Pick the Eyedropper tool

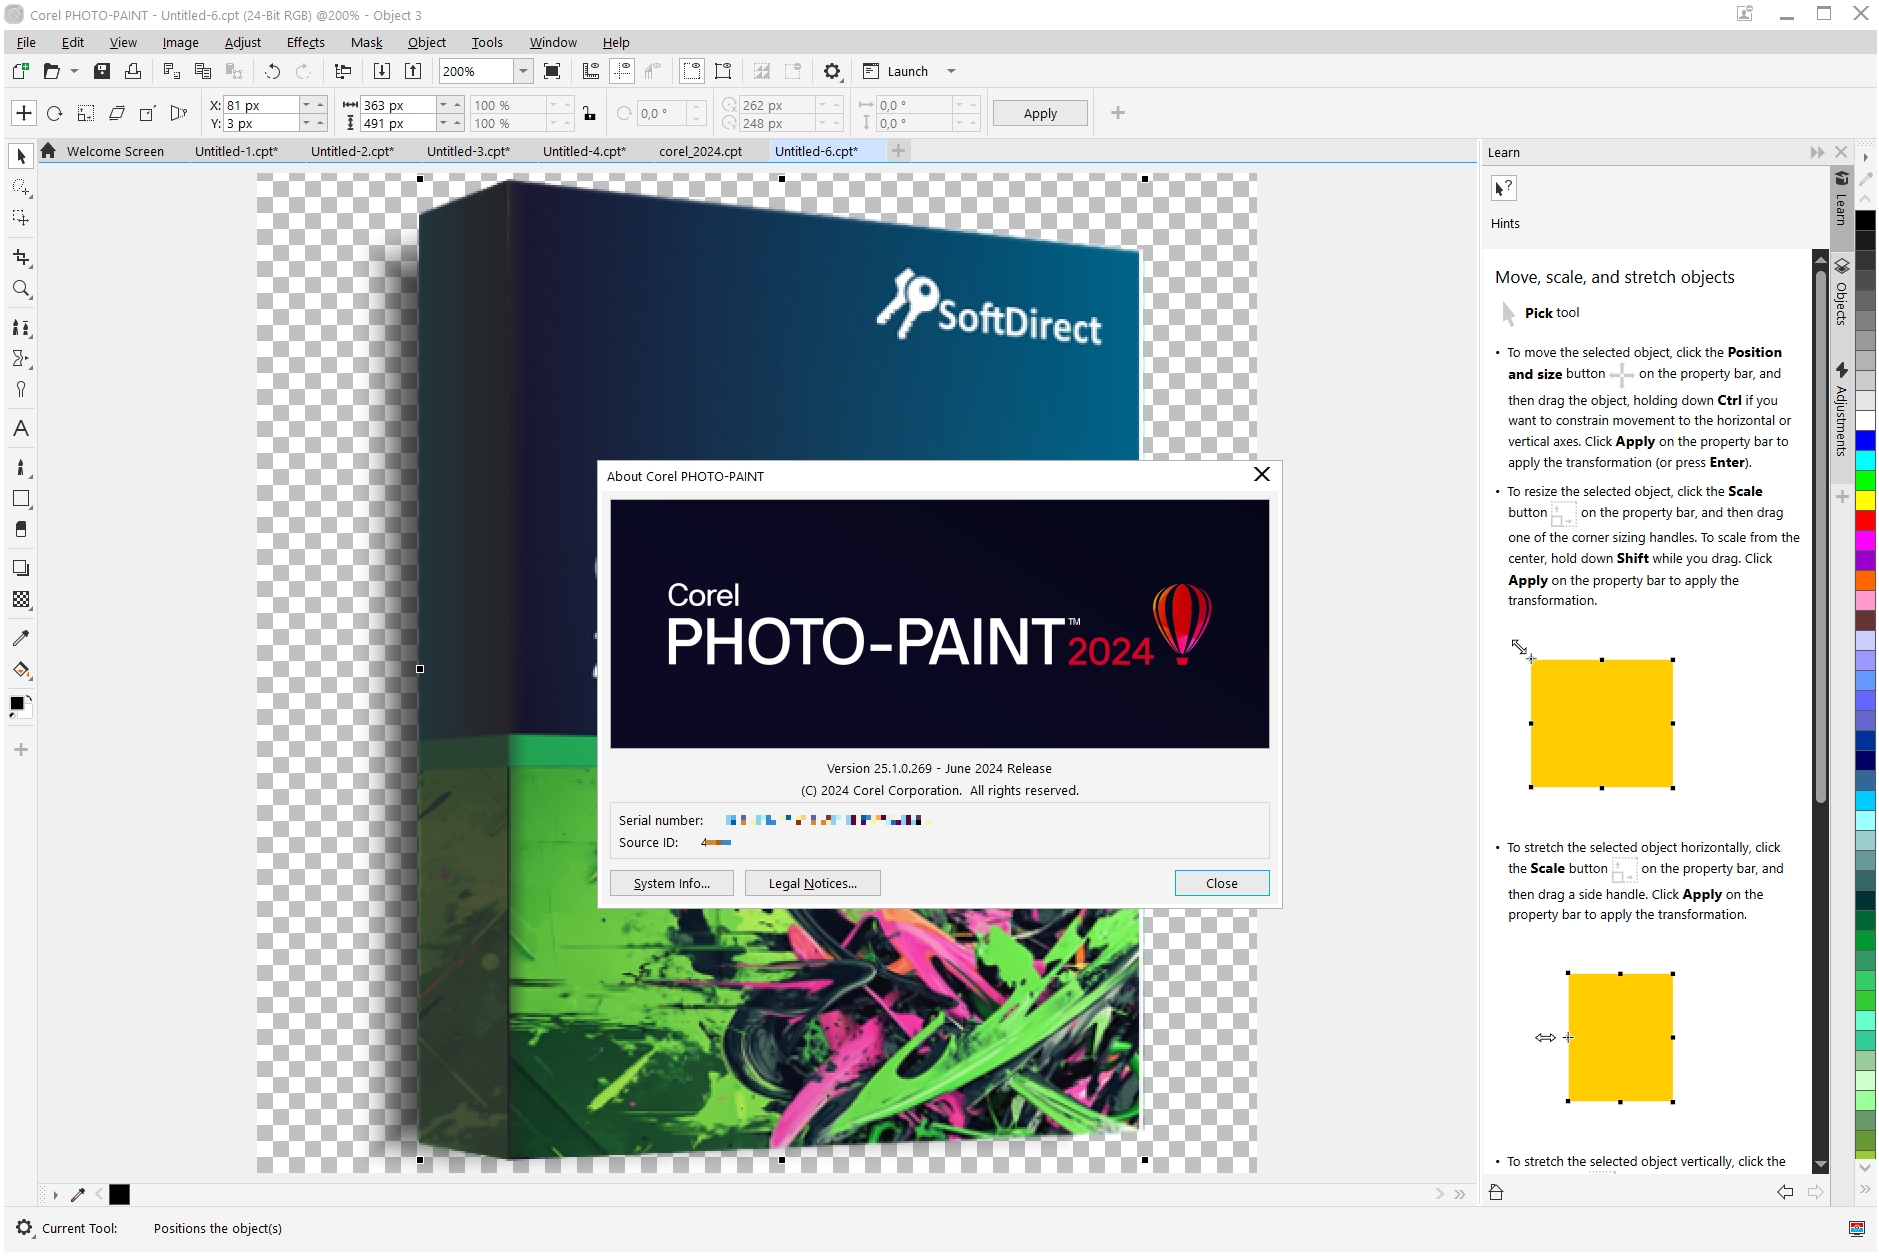[x=21, y=638]
